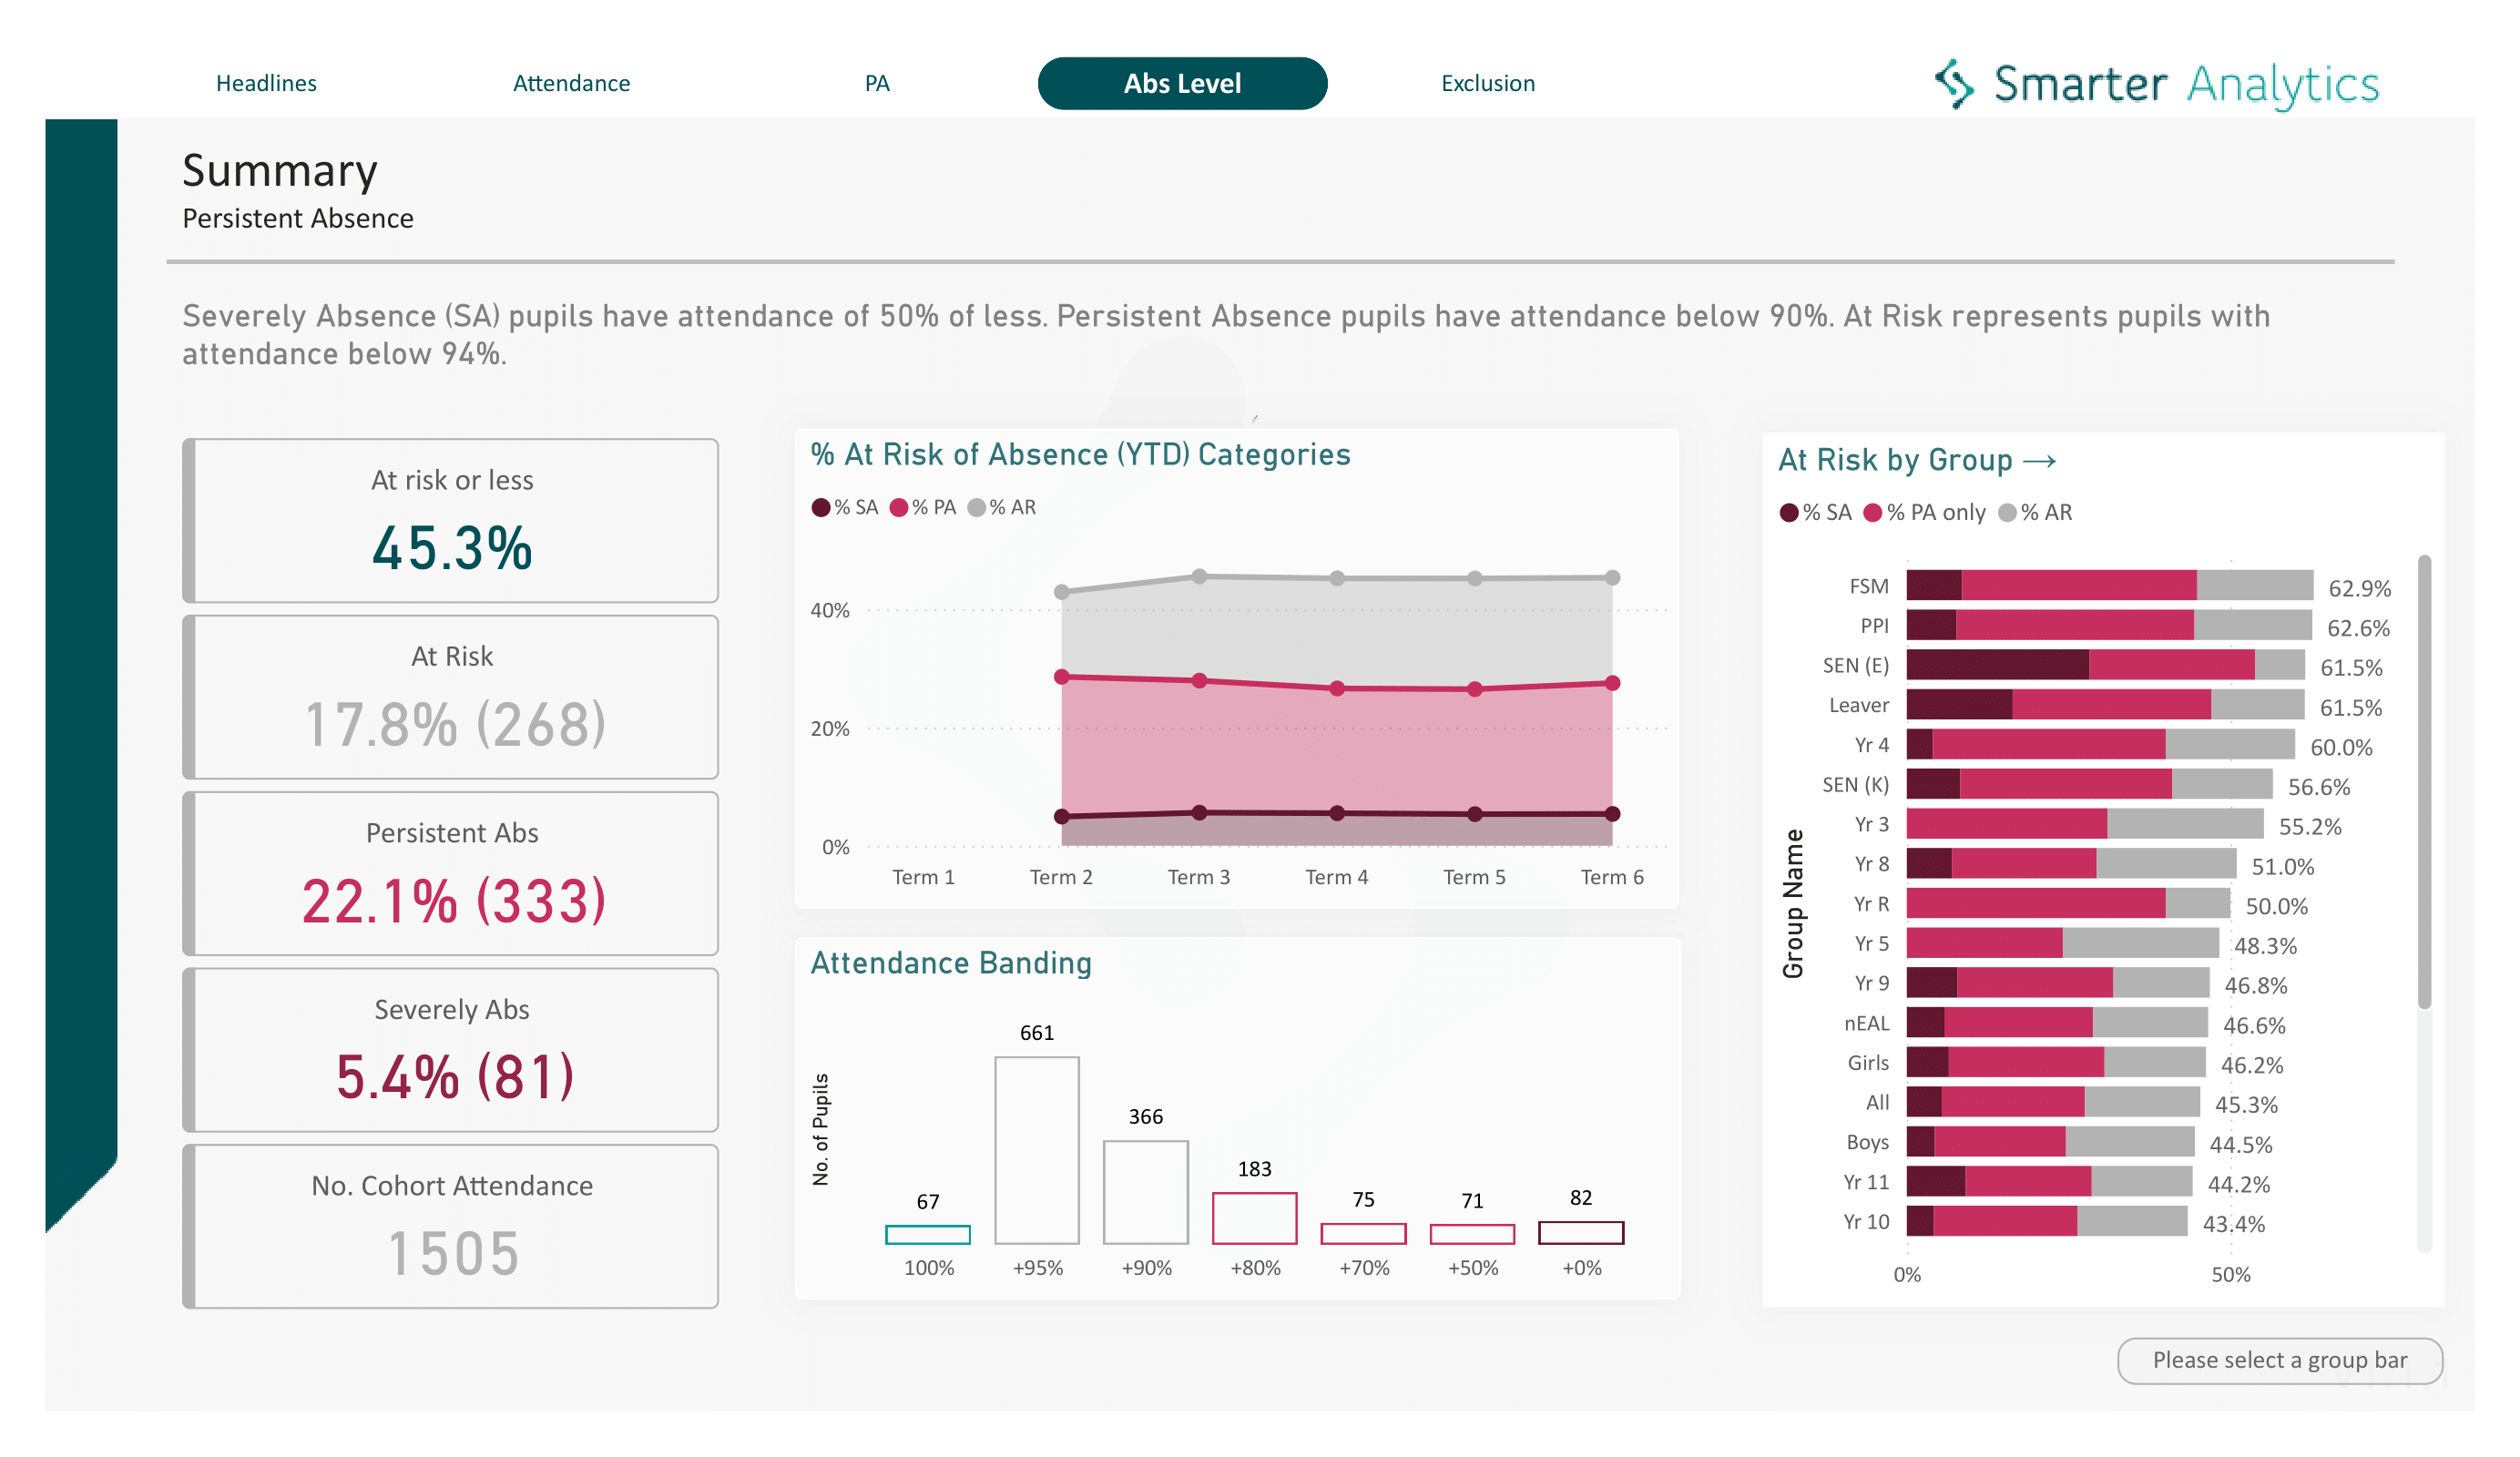Click the Term 6 data point on the AR line
This screenshot has height=1457, width=2520.
click(x=1612, y=577)
